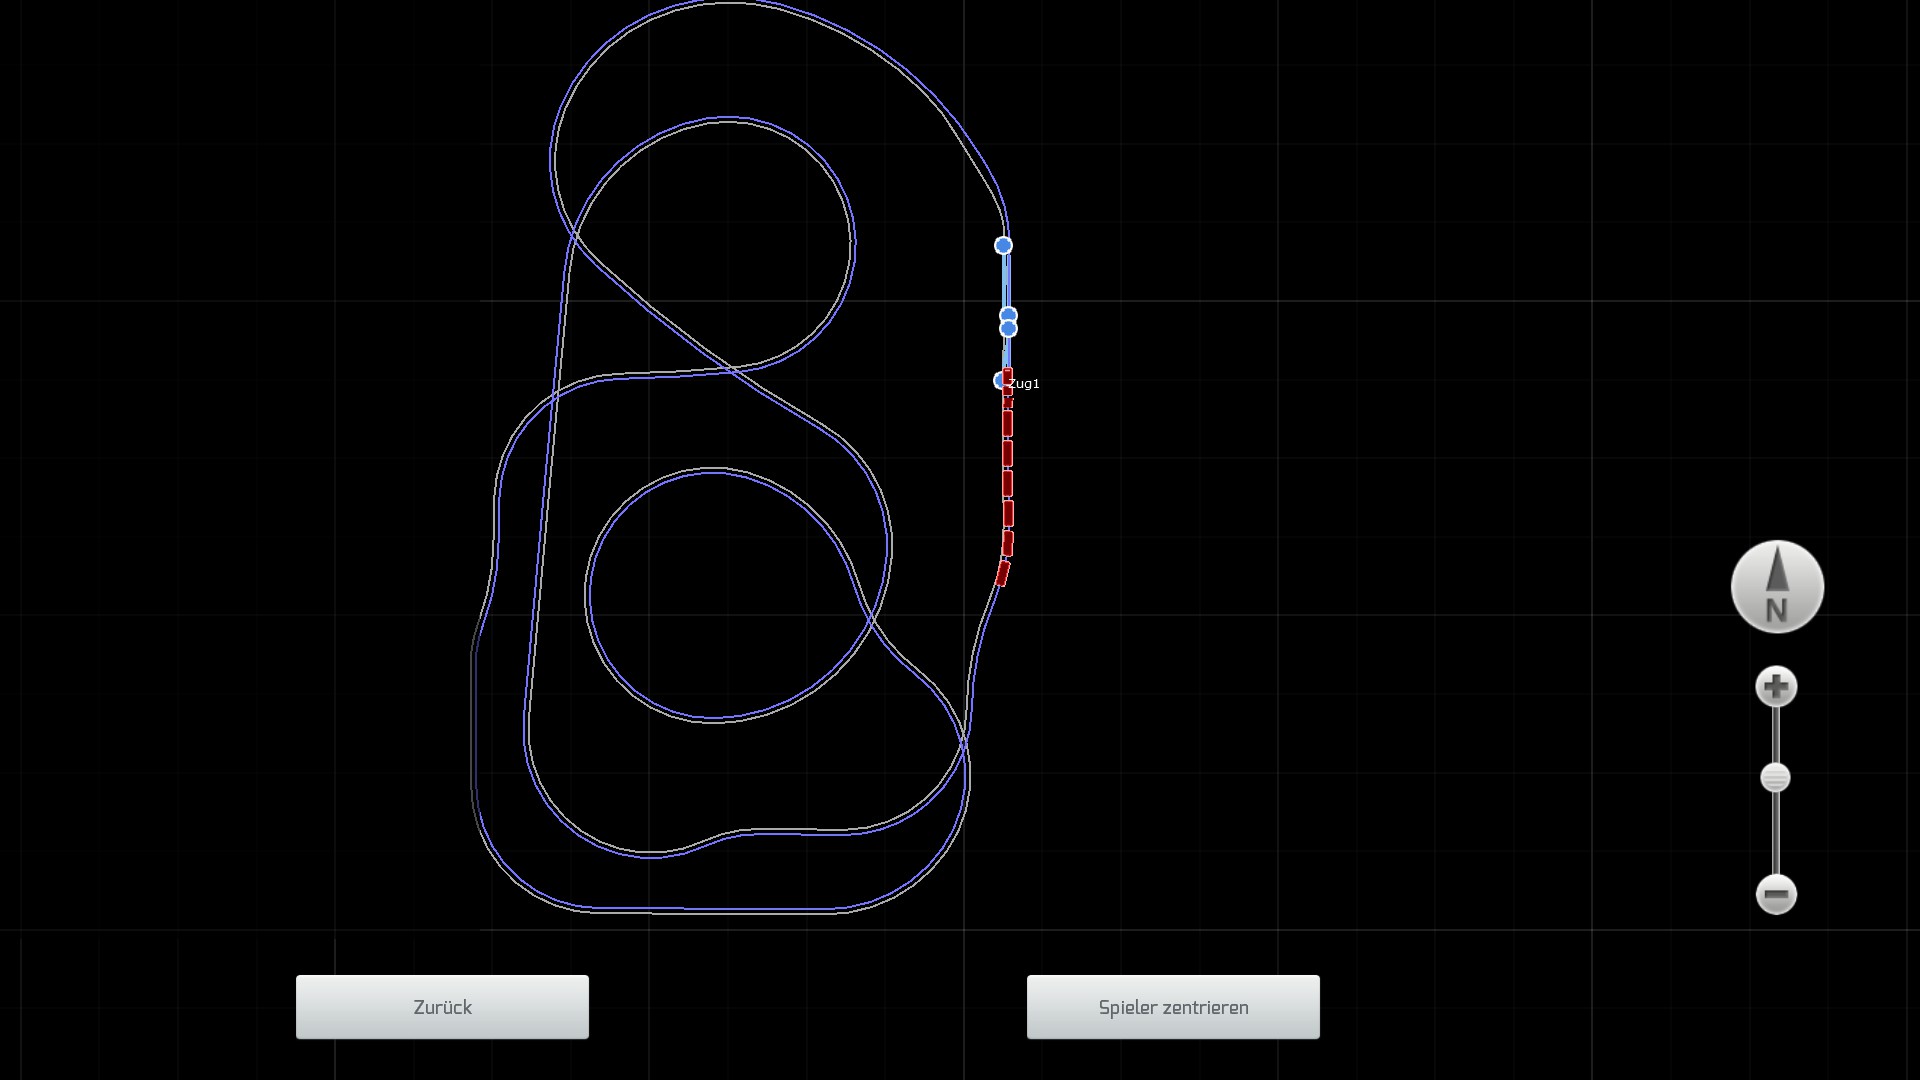This screenshot has width=1920, height=1080.
Task: Click the Spieler zentrieren button
Action: pyautogui.click(x=1173, y=1007)
